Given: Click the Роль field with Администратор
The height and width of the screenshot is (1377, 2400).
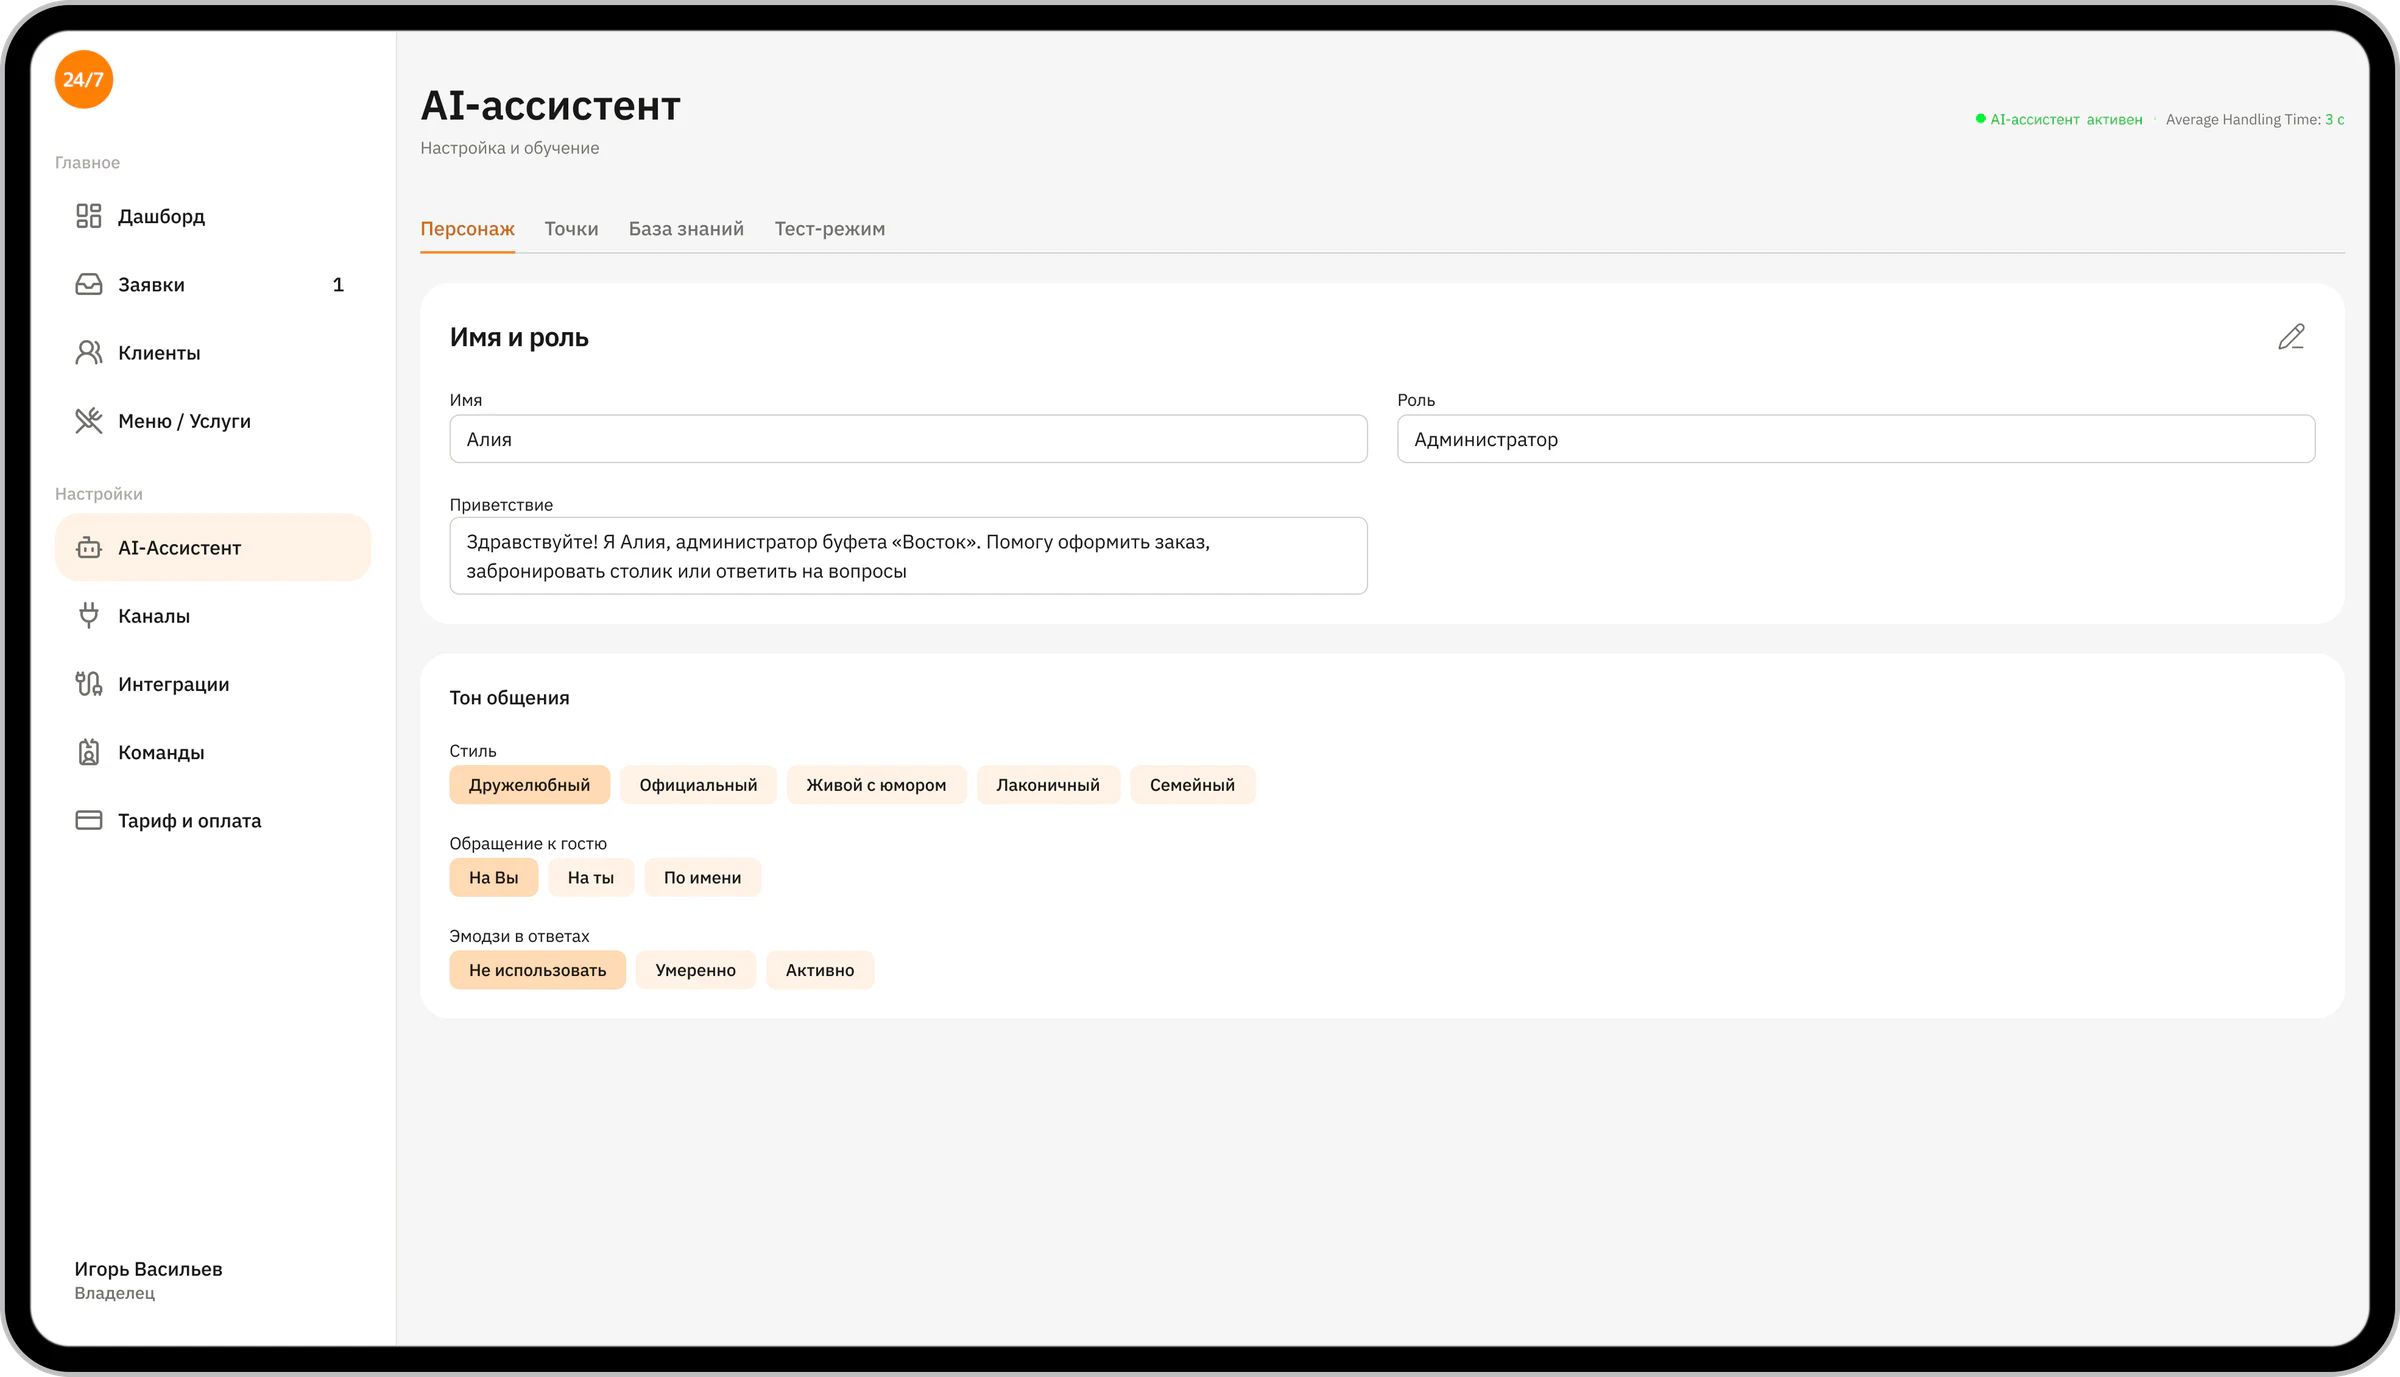Looking at the screenshot, I should (x=1856, y=439).
